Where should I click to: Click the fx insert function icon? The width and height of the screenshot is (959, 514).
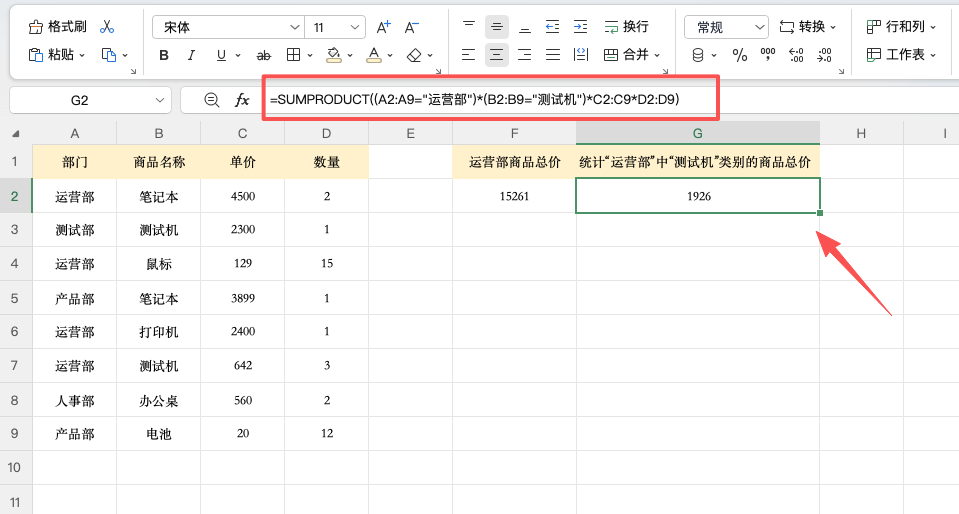click(x=242, y=100)
